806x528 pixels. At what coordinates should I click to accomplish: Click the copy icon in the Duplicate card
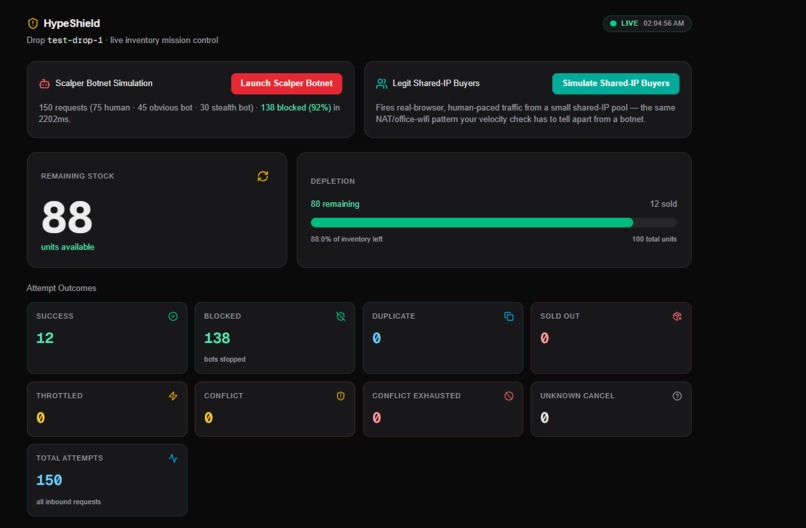509,316
